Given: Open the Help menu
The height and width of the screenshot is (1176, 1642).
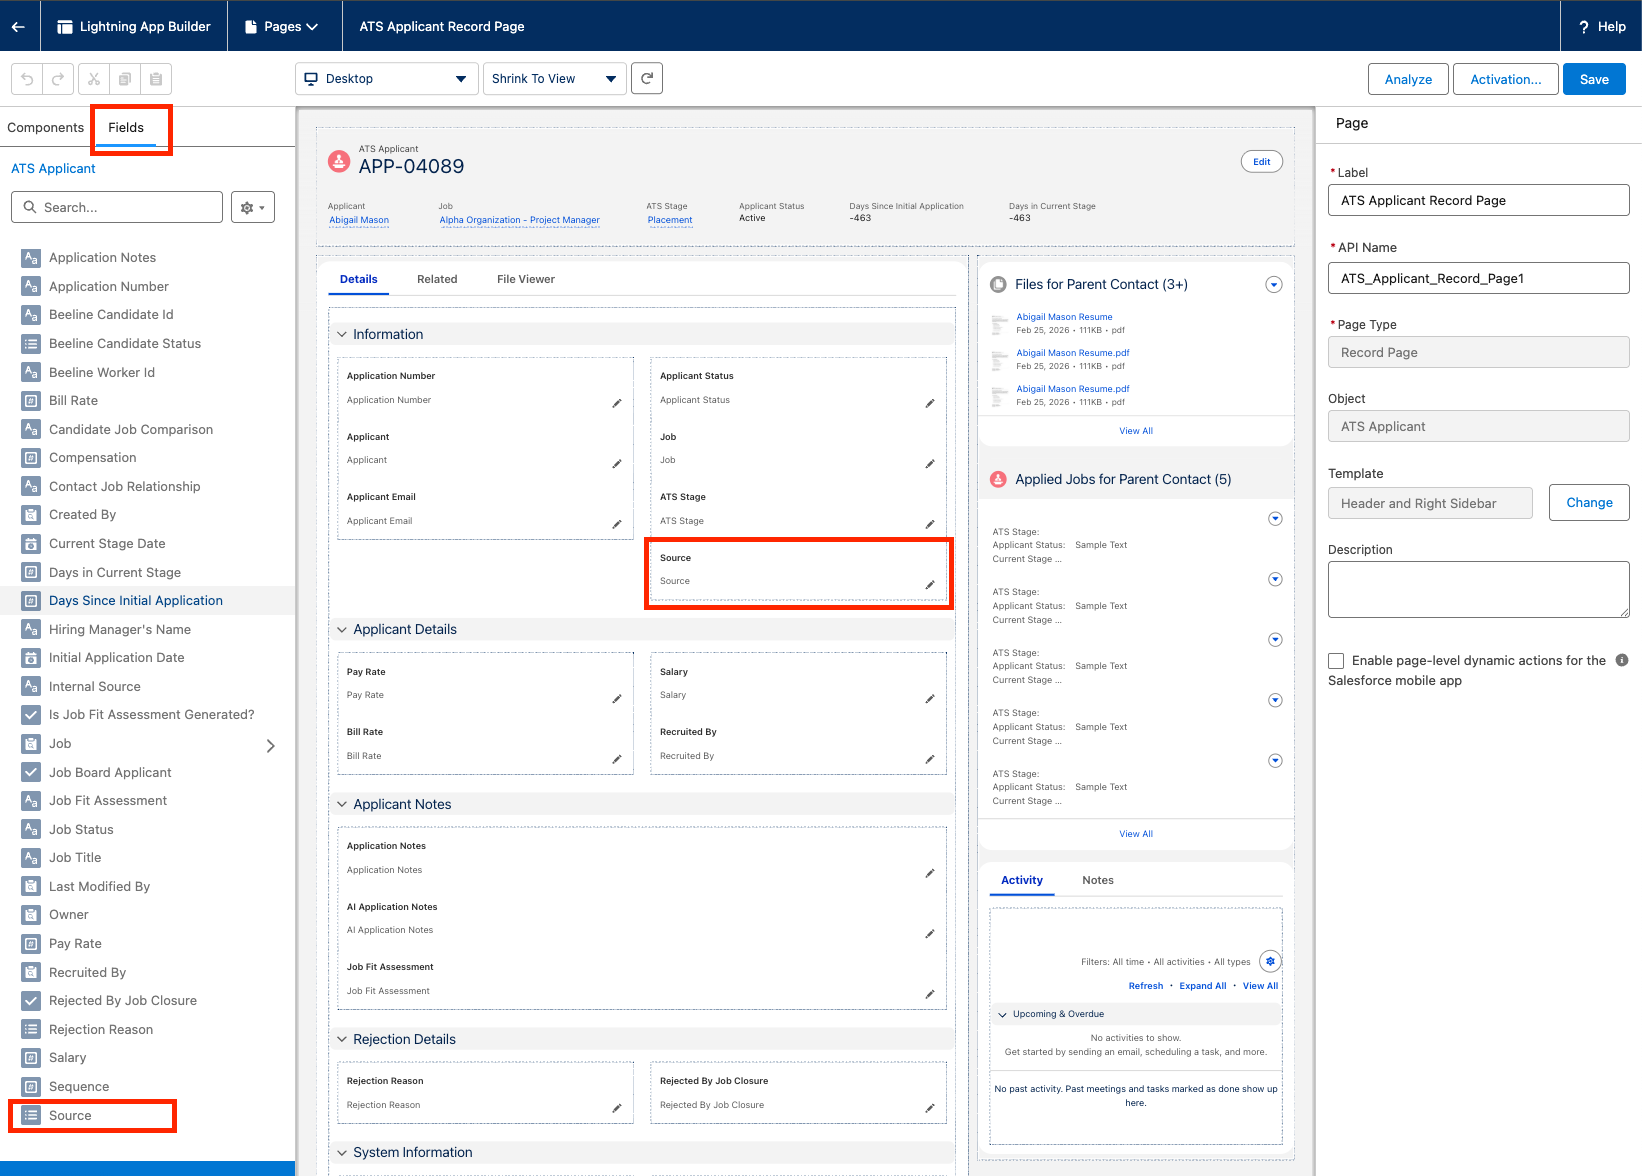Looking at the screenshot, I should coord(1600,26).
